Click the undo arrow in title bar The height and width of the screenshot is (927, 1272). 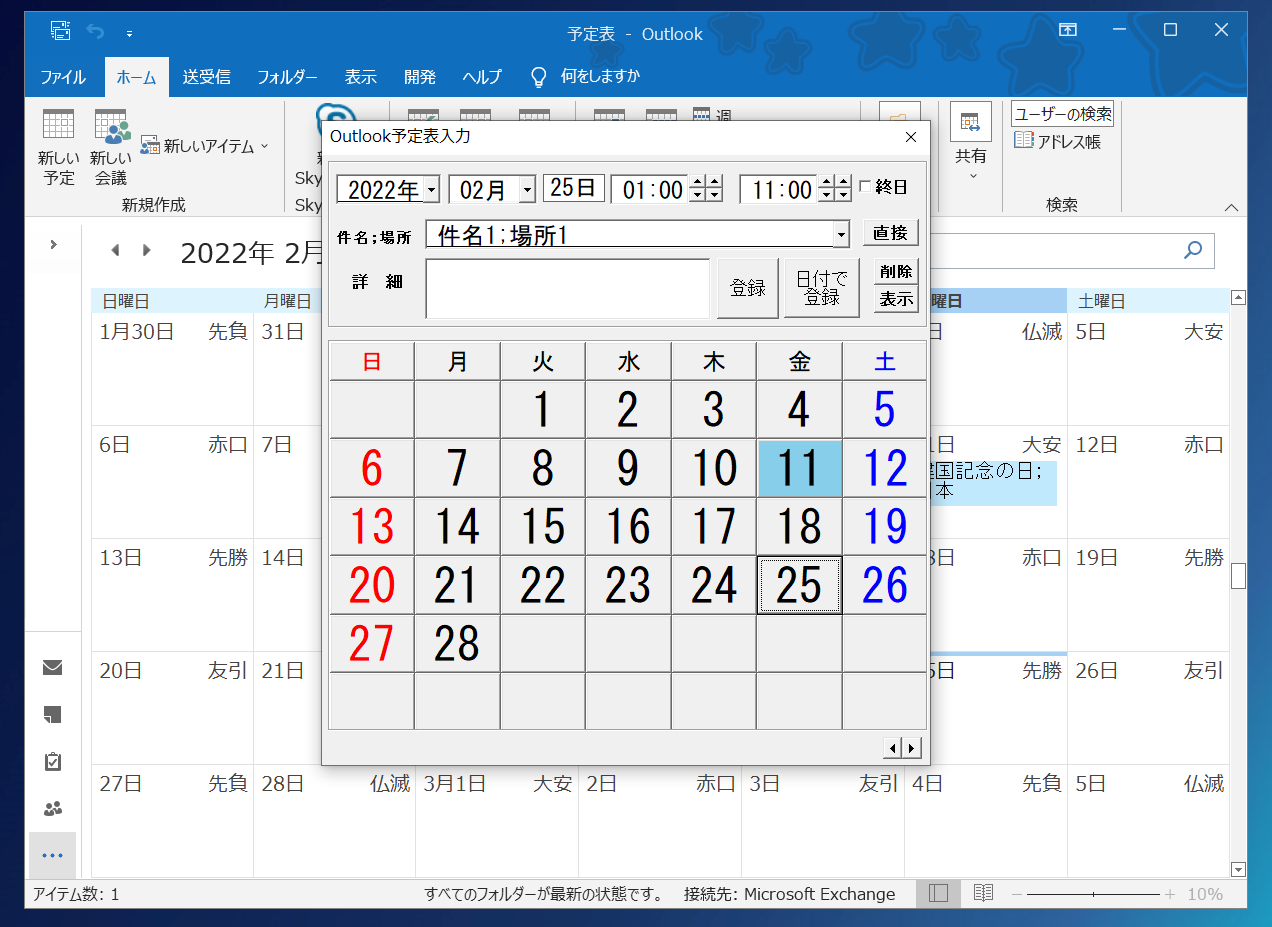pos(95,32)
